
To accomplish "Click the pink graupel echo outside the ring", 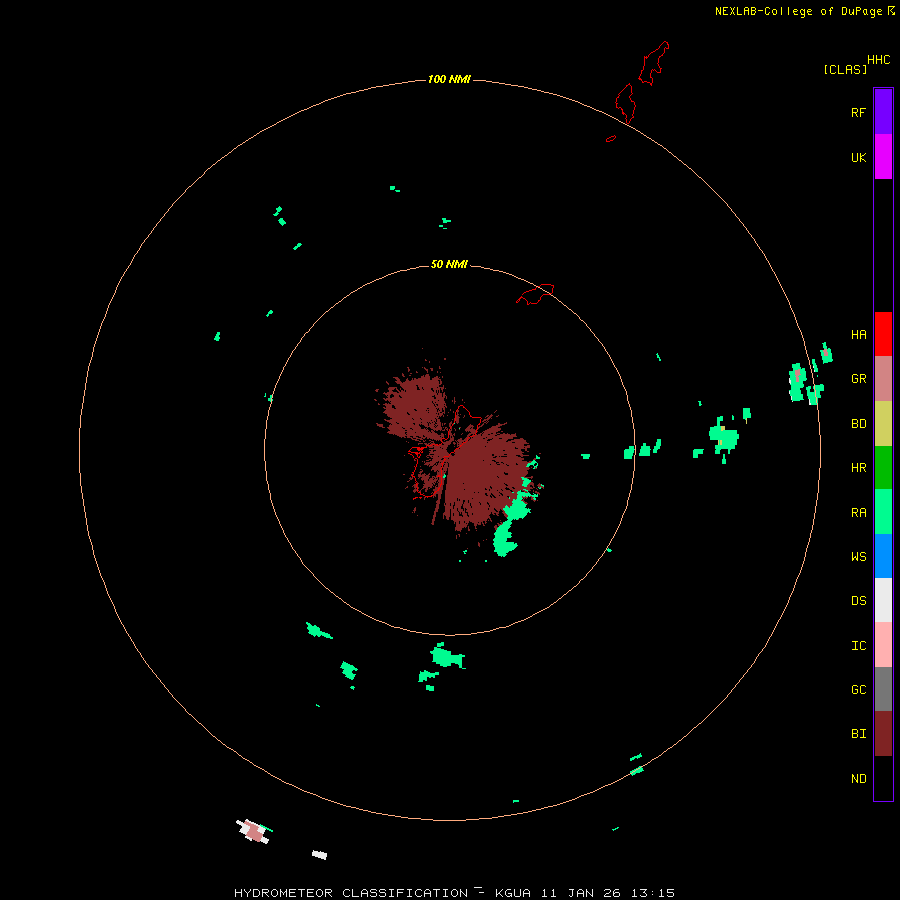I will point(254,831).
